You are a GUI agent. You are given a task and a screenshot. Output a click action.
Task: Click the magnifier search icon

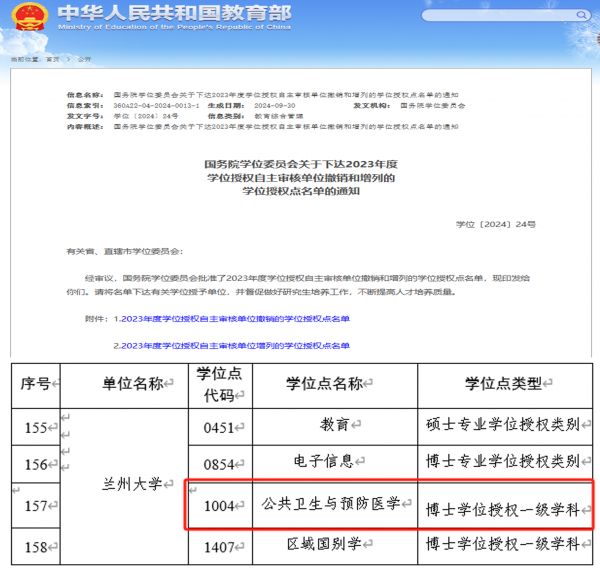click(x=581, y=15)
